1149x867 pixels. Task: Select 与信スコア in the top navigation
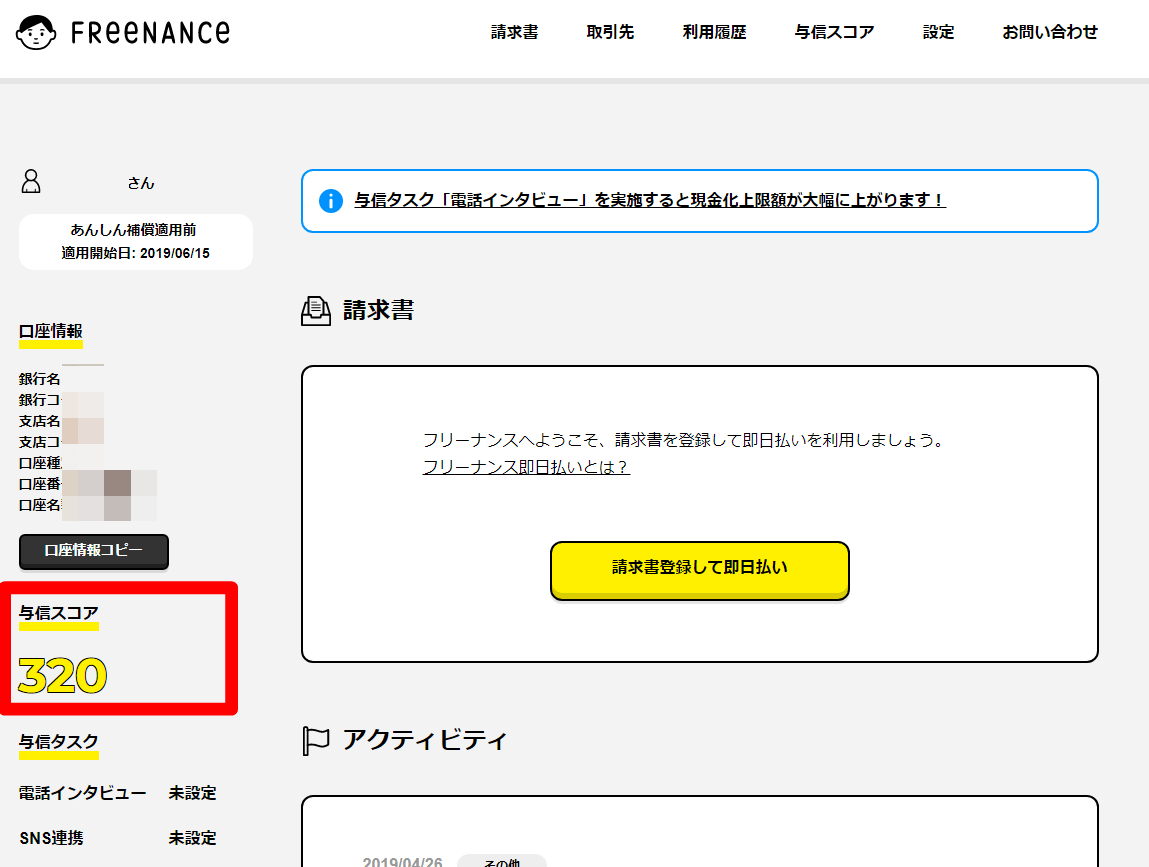[x=835, y=32]
